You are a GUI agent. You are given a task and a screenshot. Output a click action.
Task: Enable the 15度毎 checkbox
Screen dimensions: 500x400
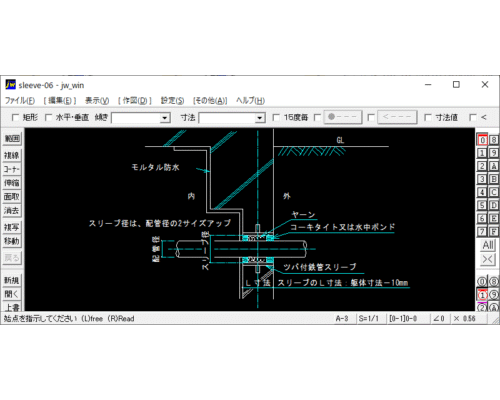[276, 117]
